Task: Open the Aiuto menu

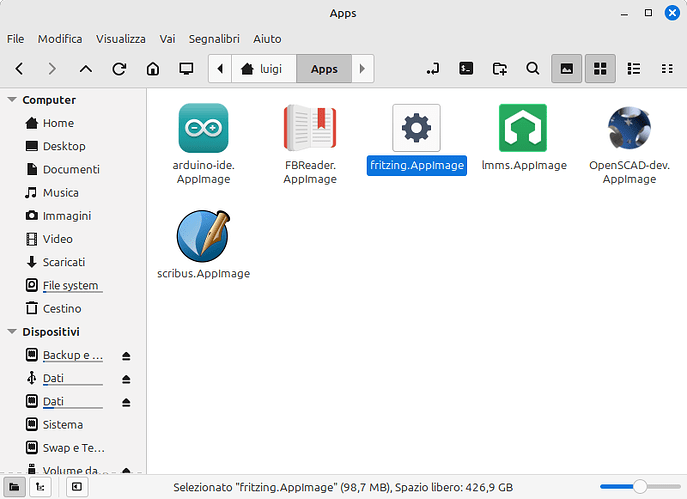Action: (267, 39)
